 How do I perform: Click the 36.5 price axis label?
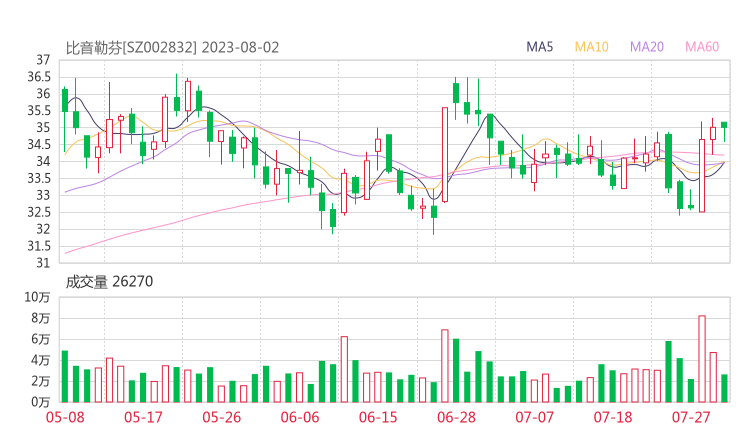pos(39,77)
